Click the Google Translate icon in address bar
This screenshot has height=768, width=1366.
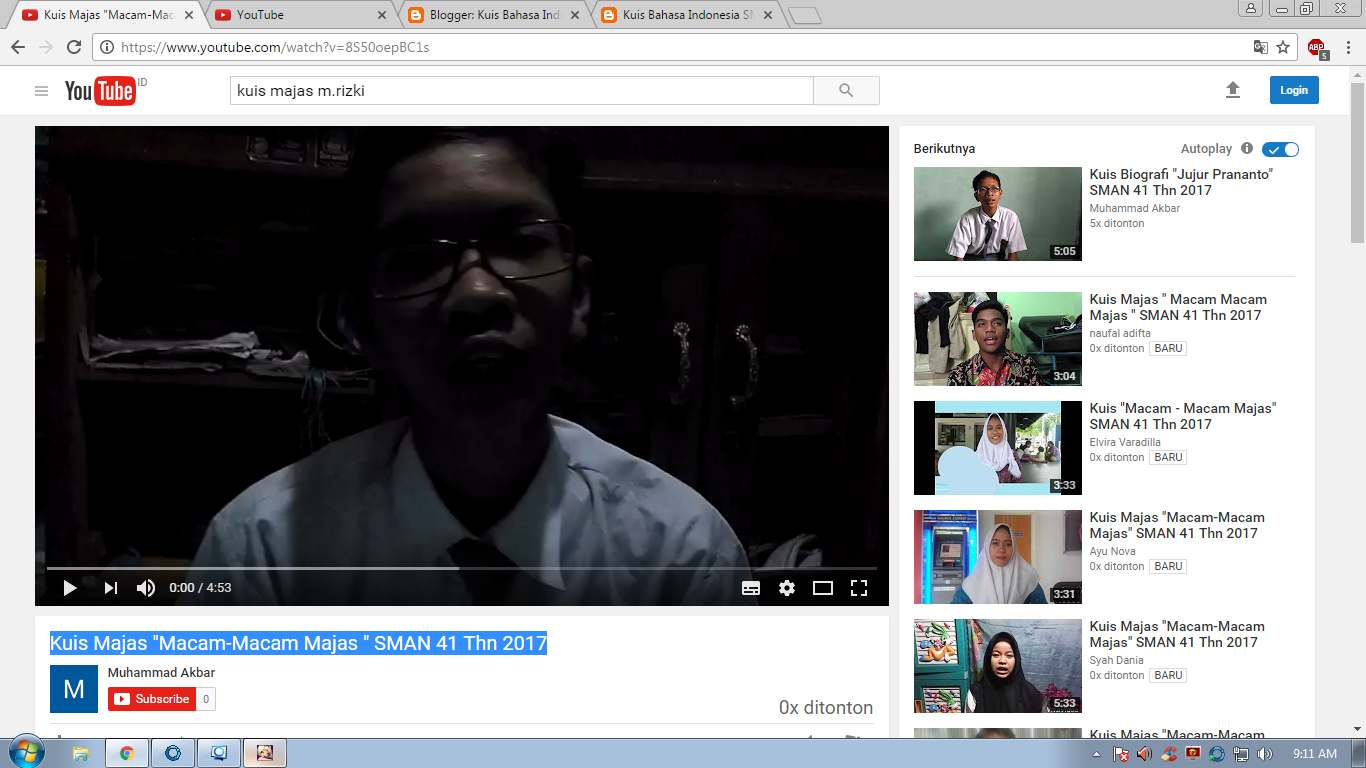click(x=1261, y=47)
